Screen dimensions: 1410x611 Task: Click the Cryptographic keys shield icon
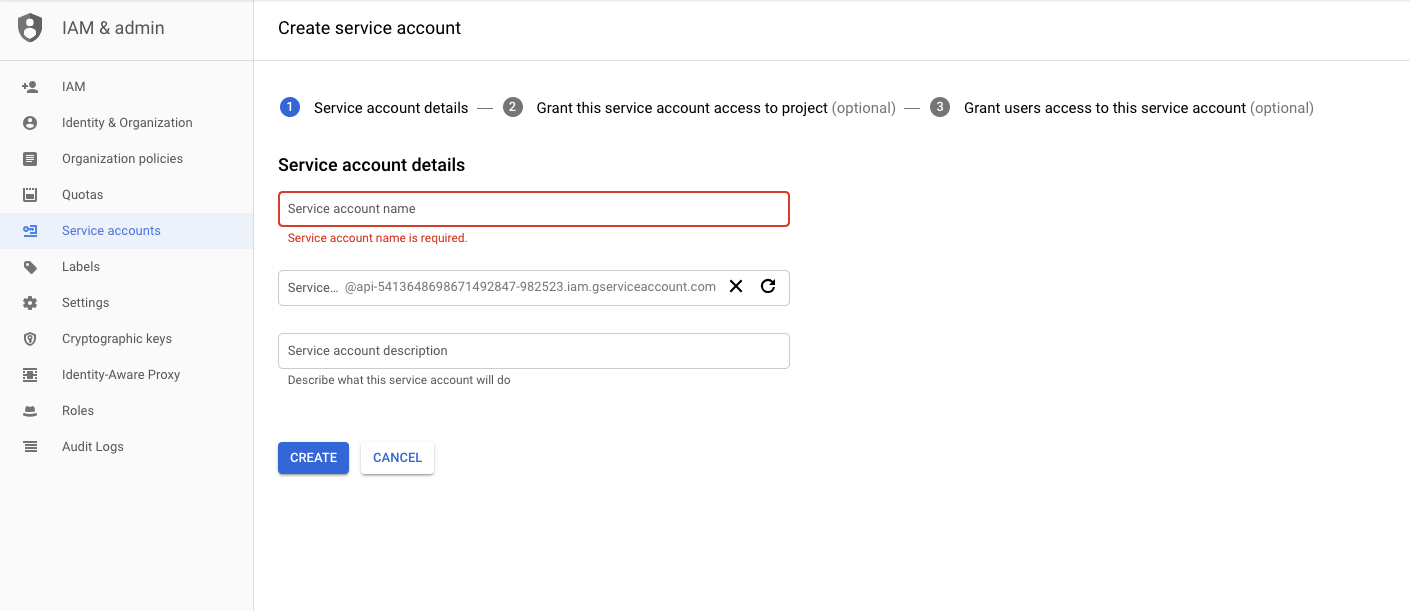(30, 339)
